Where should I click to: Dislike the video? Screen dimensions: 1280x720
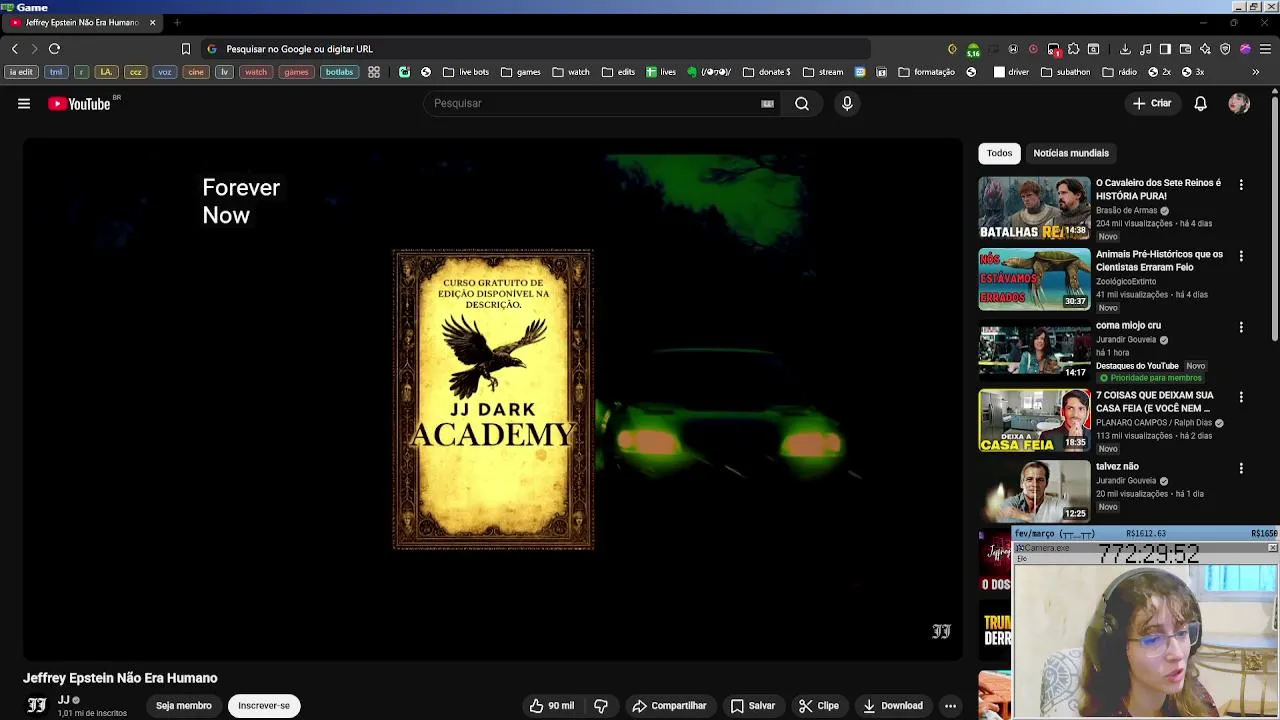pyautogui.click(x=601, y=705)
